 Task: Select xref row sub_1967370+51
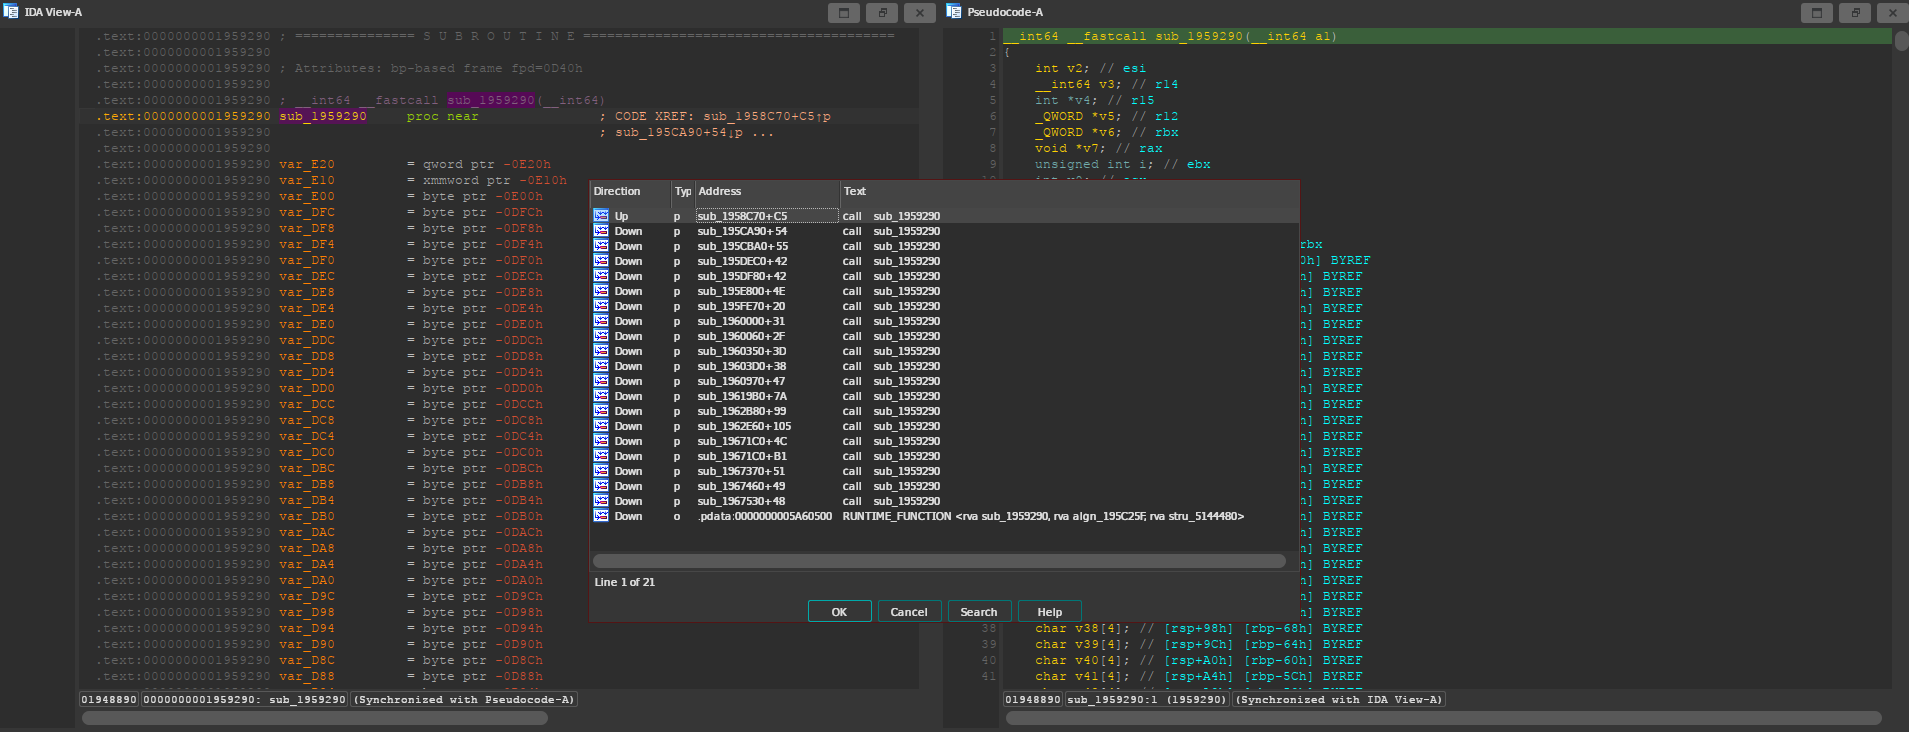945,471
